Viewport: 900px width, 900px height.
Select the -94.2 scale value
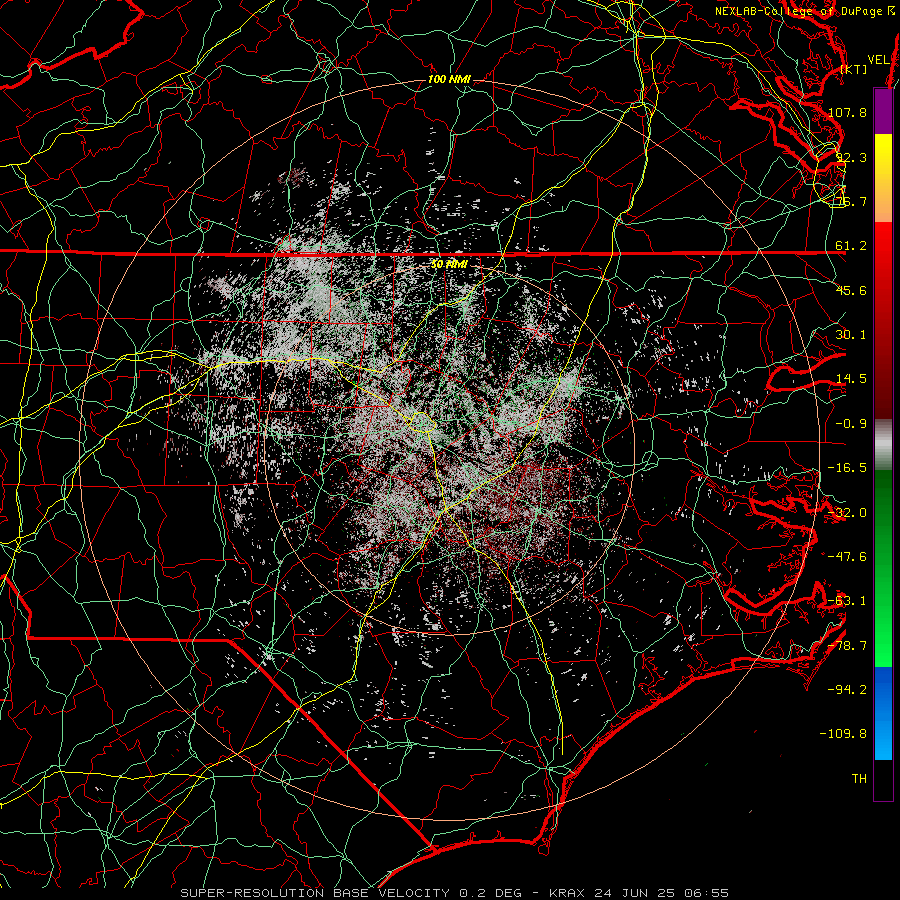(847, 689)
